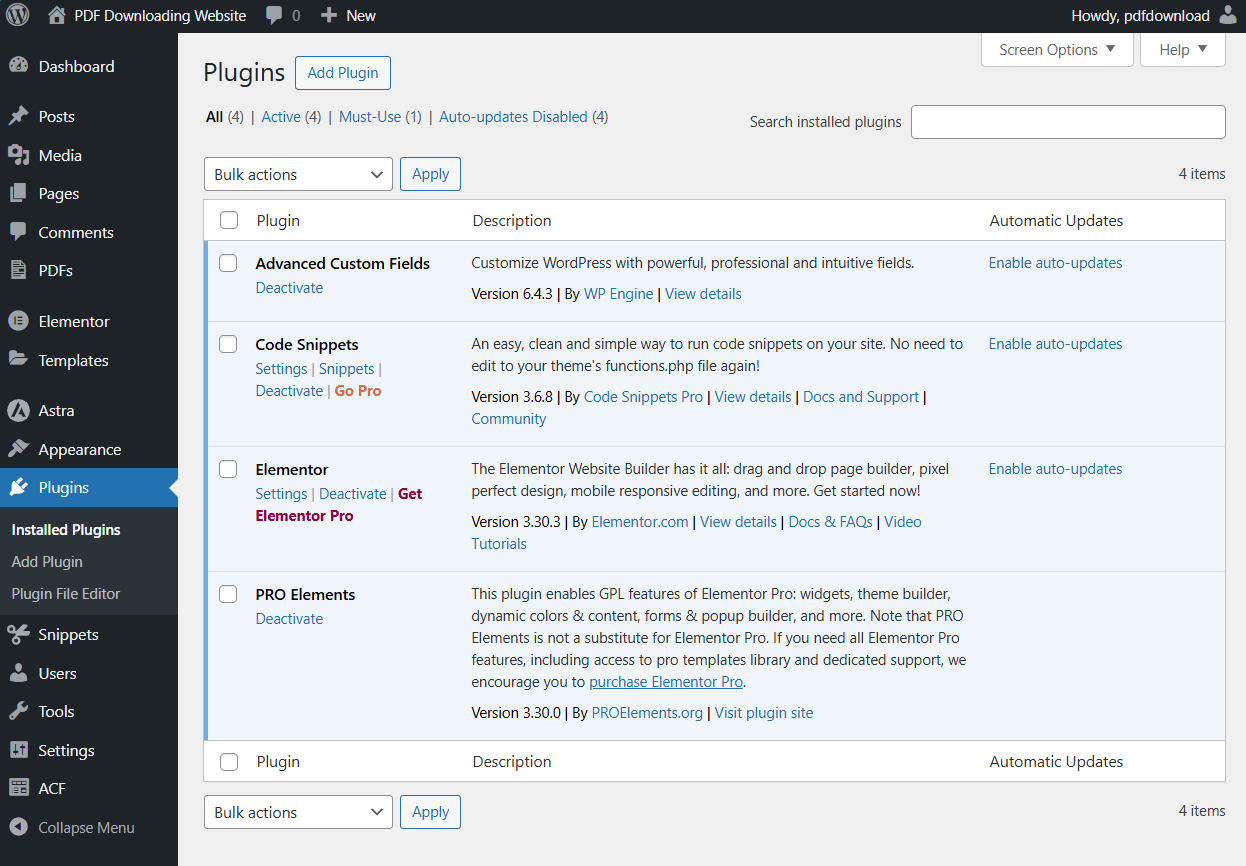Screen dimensions: 1246x866
Task: Click the Templates folder icon
Action: pos(18,360)
